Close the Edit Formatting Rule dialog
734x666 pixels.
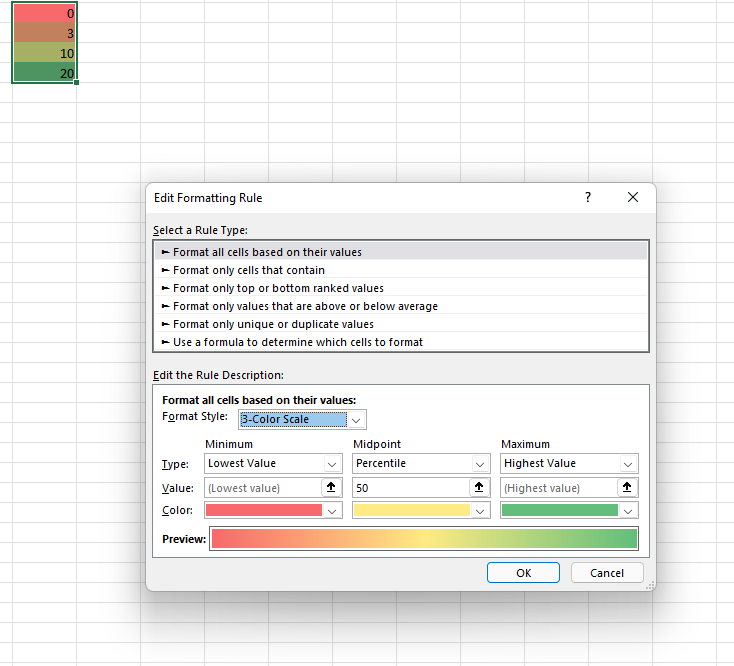tap(633, 197)
